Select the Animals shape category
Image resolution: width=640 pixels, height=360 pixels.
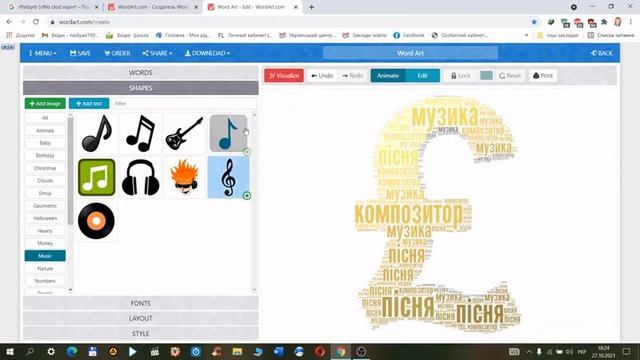click(45, 131)
